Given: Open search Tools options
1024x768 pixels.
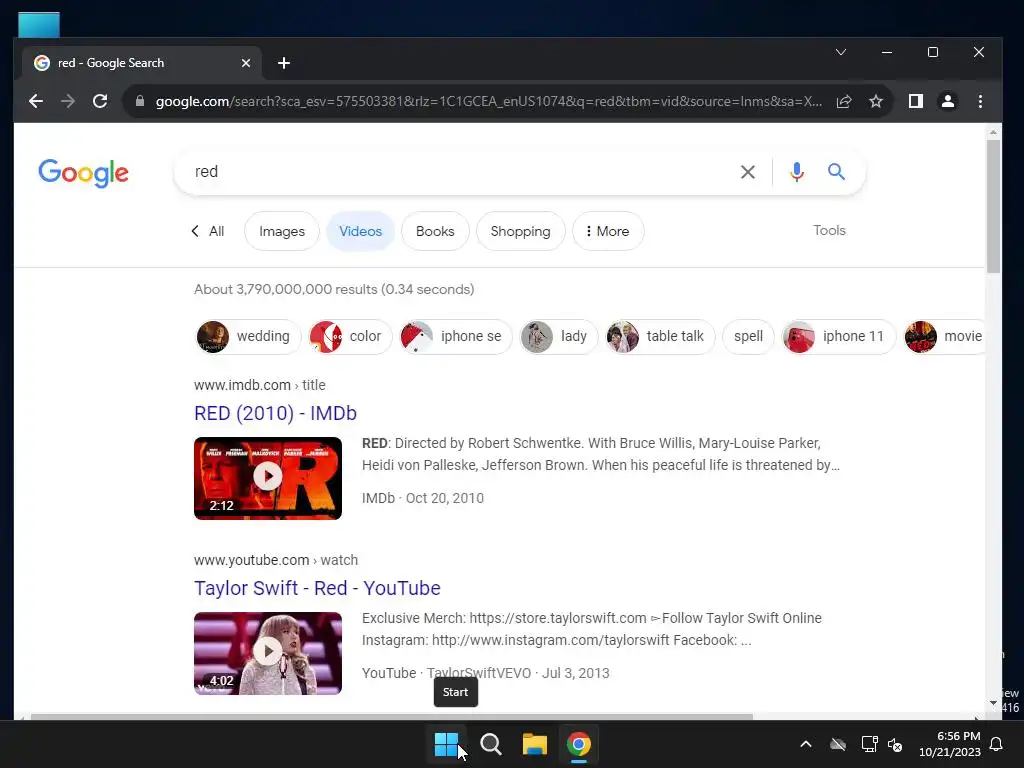Looking at the screenshot, I should [829, 231].
